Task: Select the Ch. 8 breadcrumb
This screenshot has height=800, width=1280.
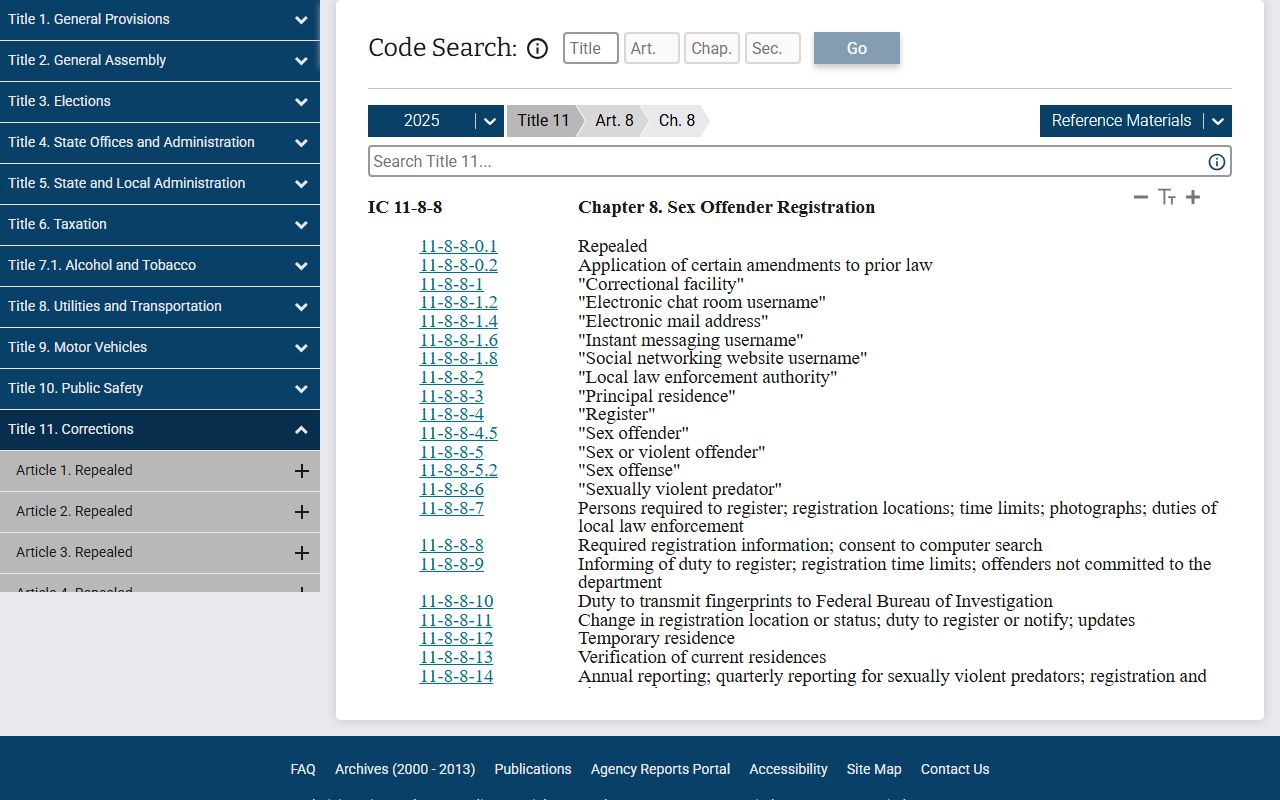Action: point(677,121)
